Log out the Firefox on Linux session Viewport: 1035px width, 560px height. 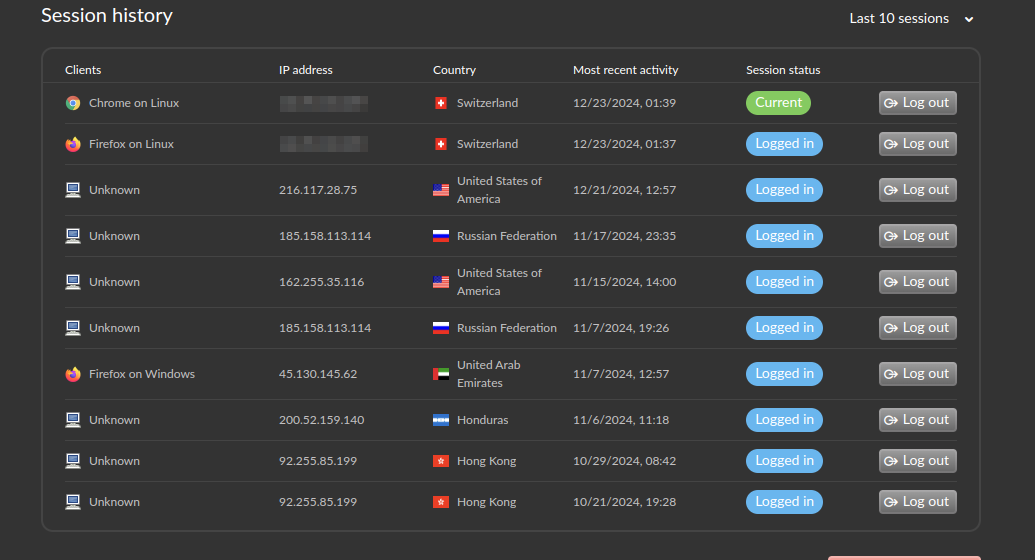click(918, 144)
